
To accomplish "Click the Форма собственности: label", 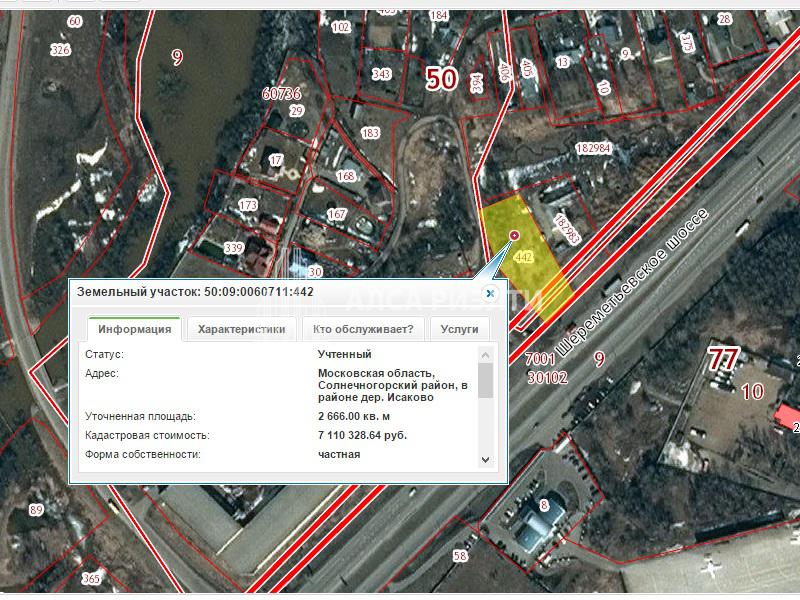I will click(142, 454).
